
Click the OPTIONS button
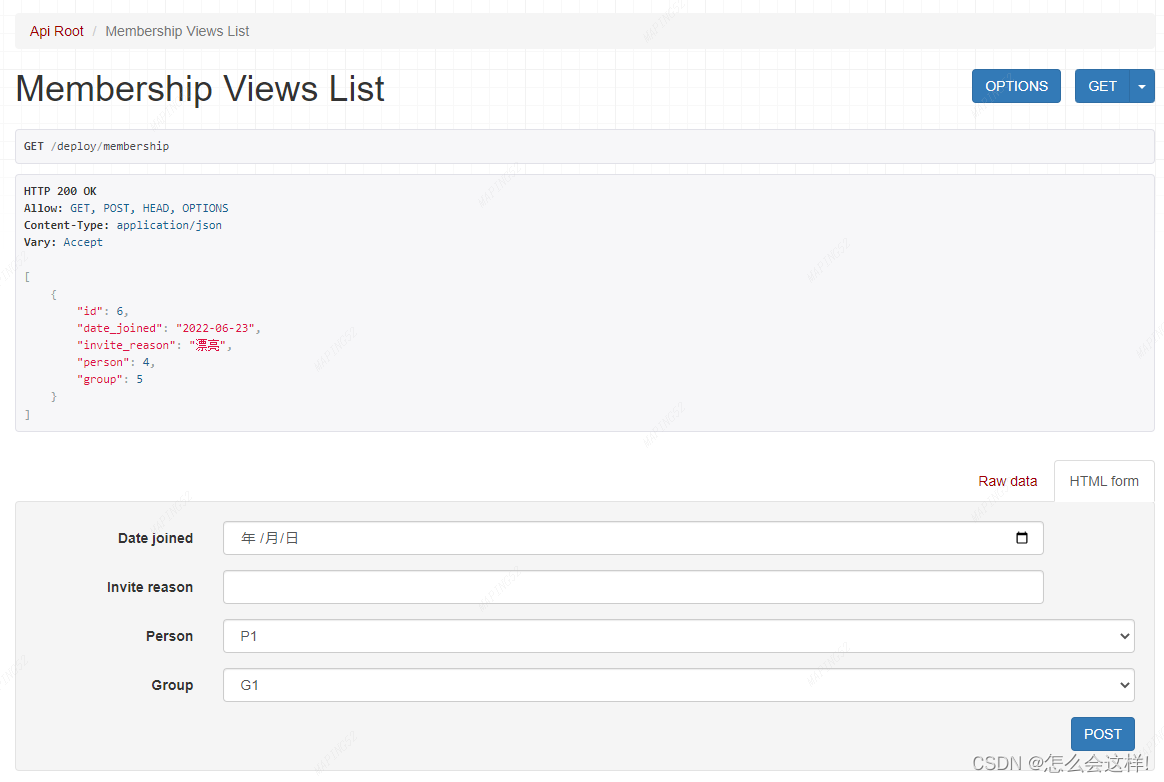point(1016,86)
